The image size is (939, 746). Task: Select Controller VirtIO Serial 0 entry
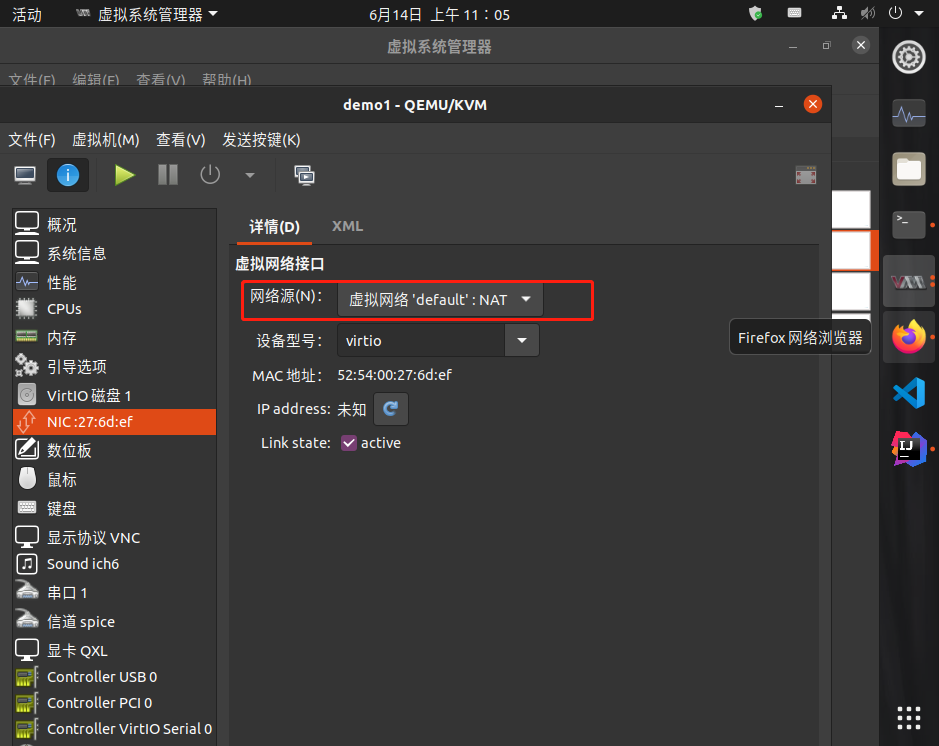114,729
